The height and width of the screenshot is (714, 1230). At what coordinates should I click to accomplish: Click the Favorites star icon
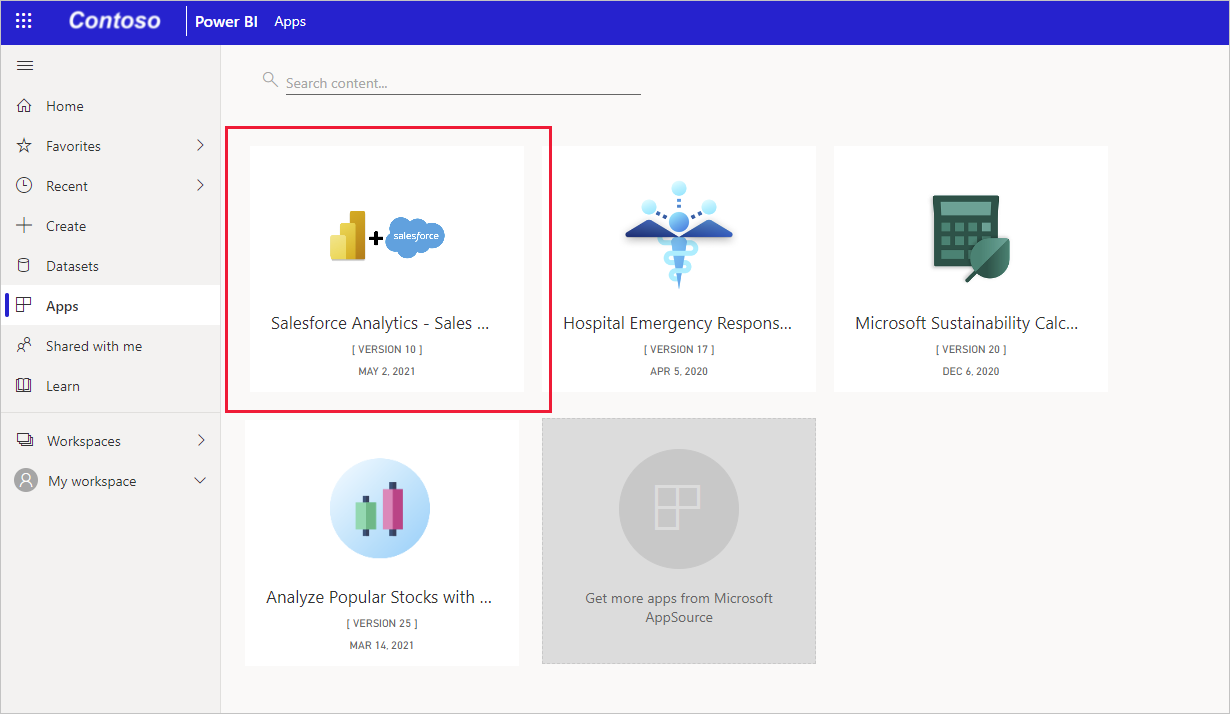click(x=25, y=146)
